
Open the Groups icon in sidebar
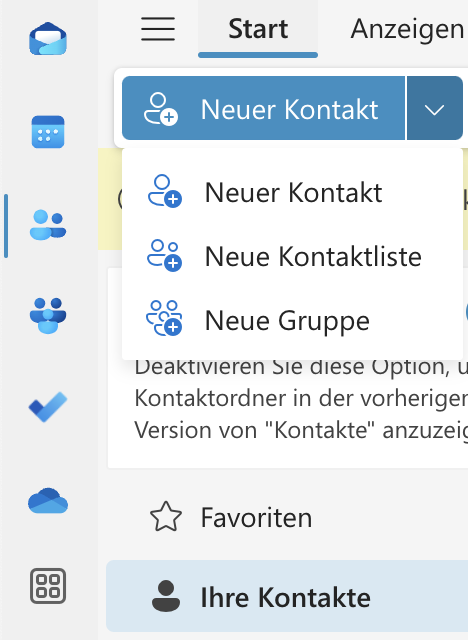(48, 316)
